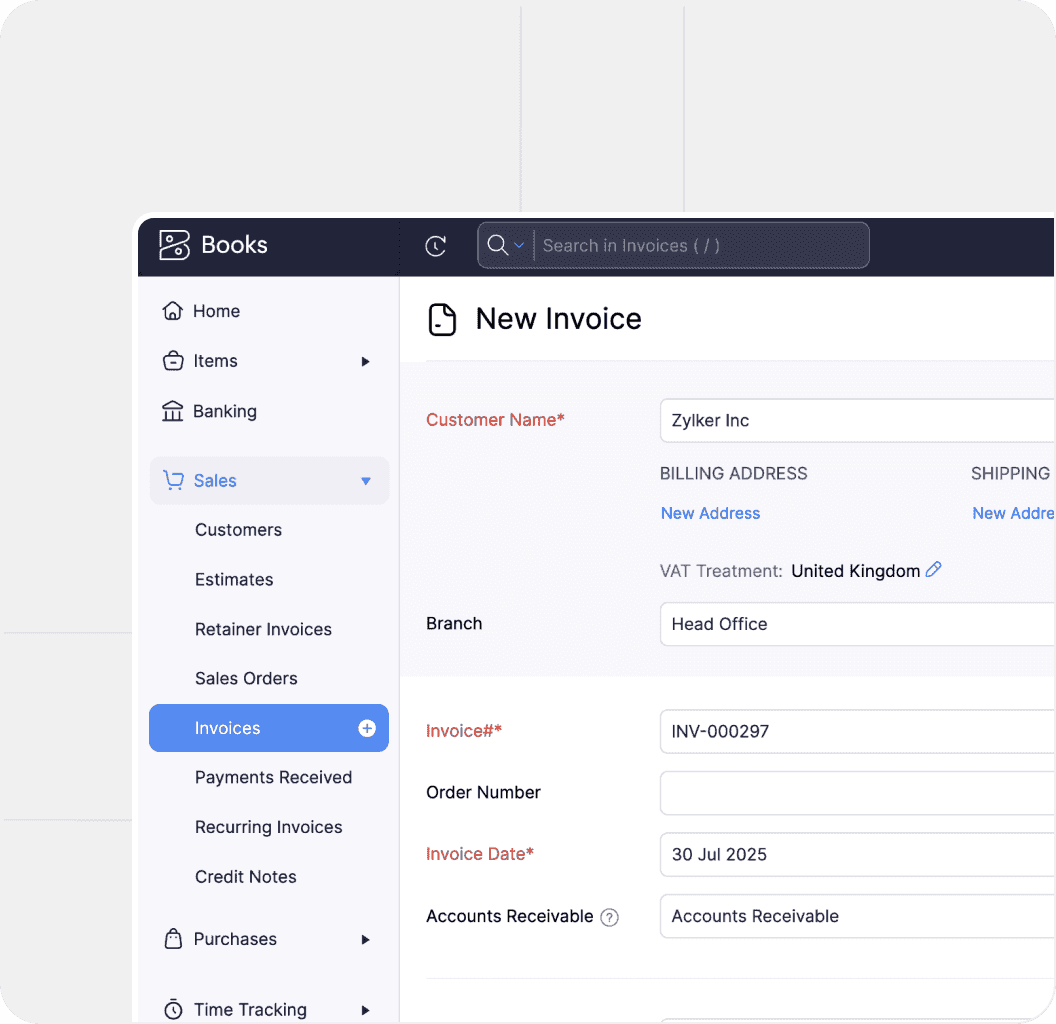Viewport: 1056px width, 1024px height.
Task: Focus the Search in Invoices field
Action: click(700, 246)
